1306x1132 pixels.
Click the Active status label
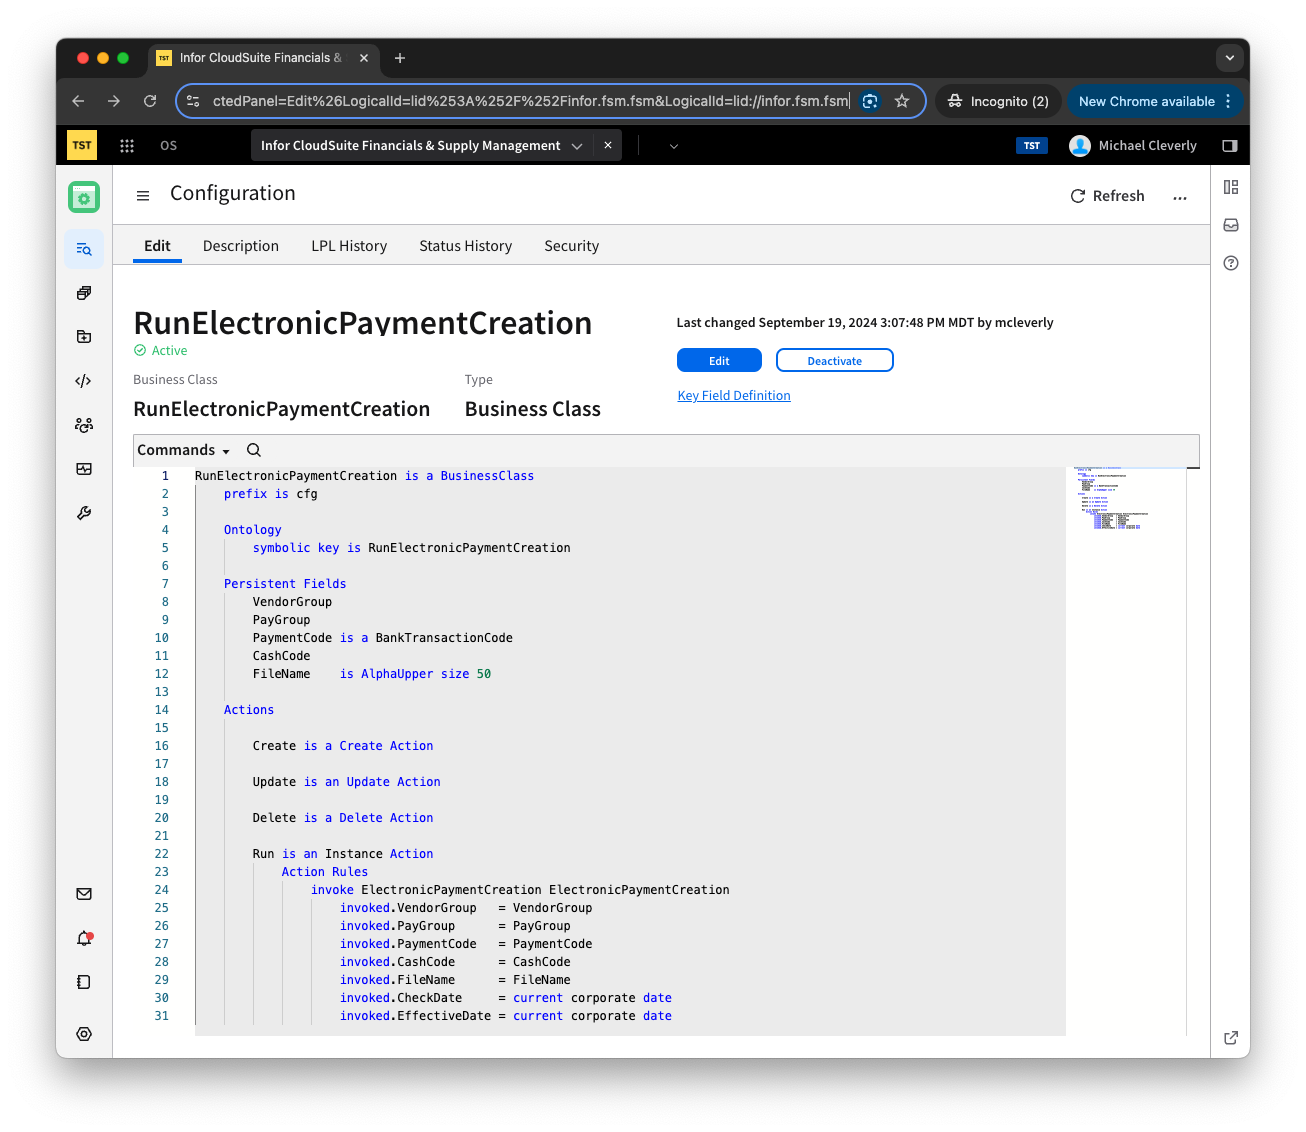pyautogui.click(x=161, y=350)
